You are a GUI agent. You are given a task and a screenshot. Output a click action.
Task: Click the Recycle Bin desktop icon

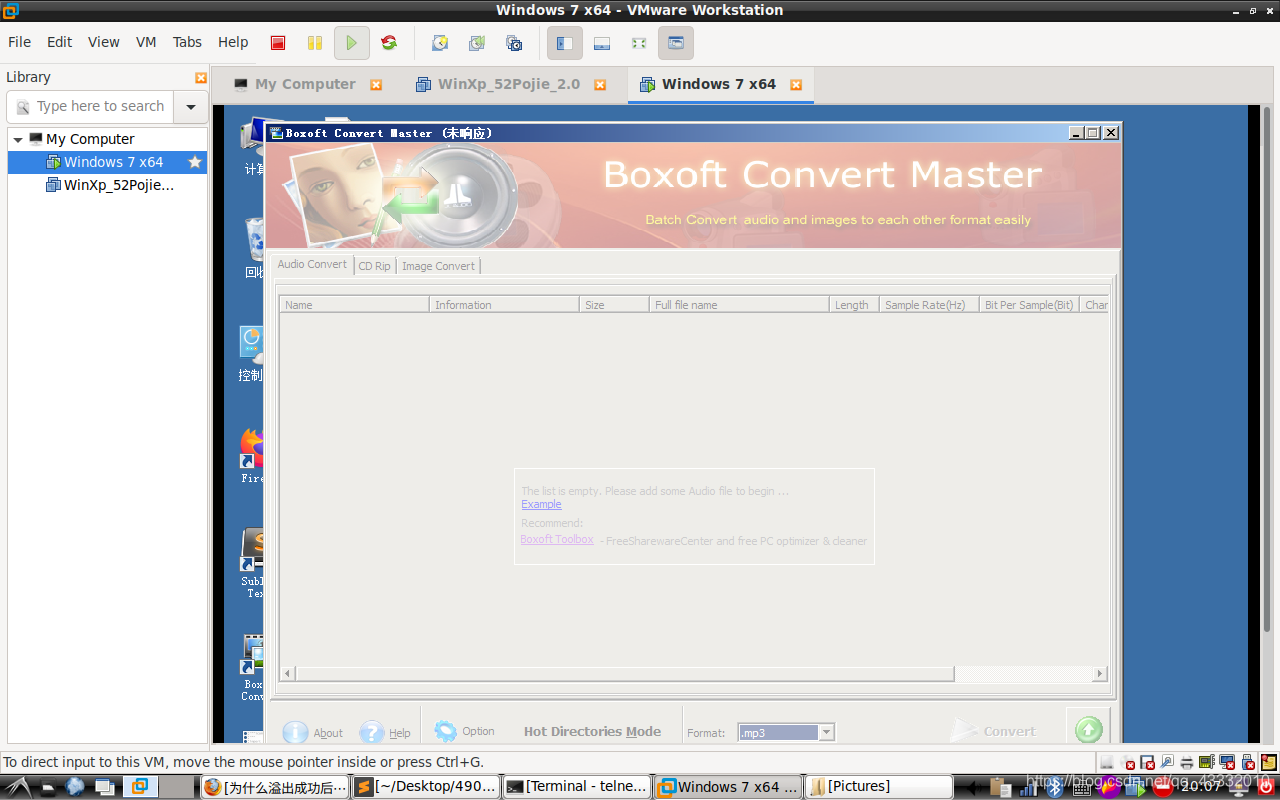[x=254, y=248]
